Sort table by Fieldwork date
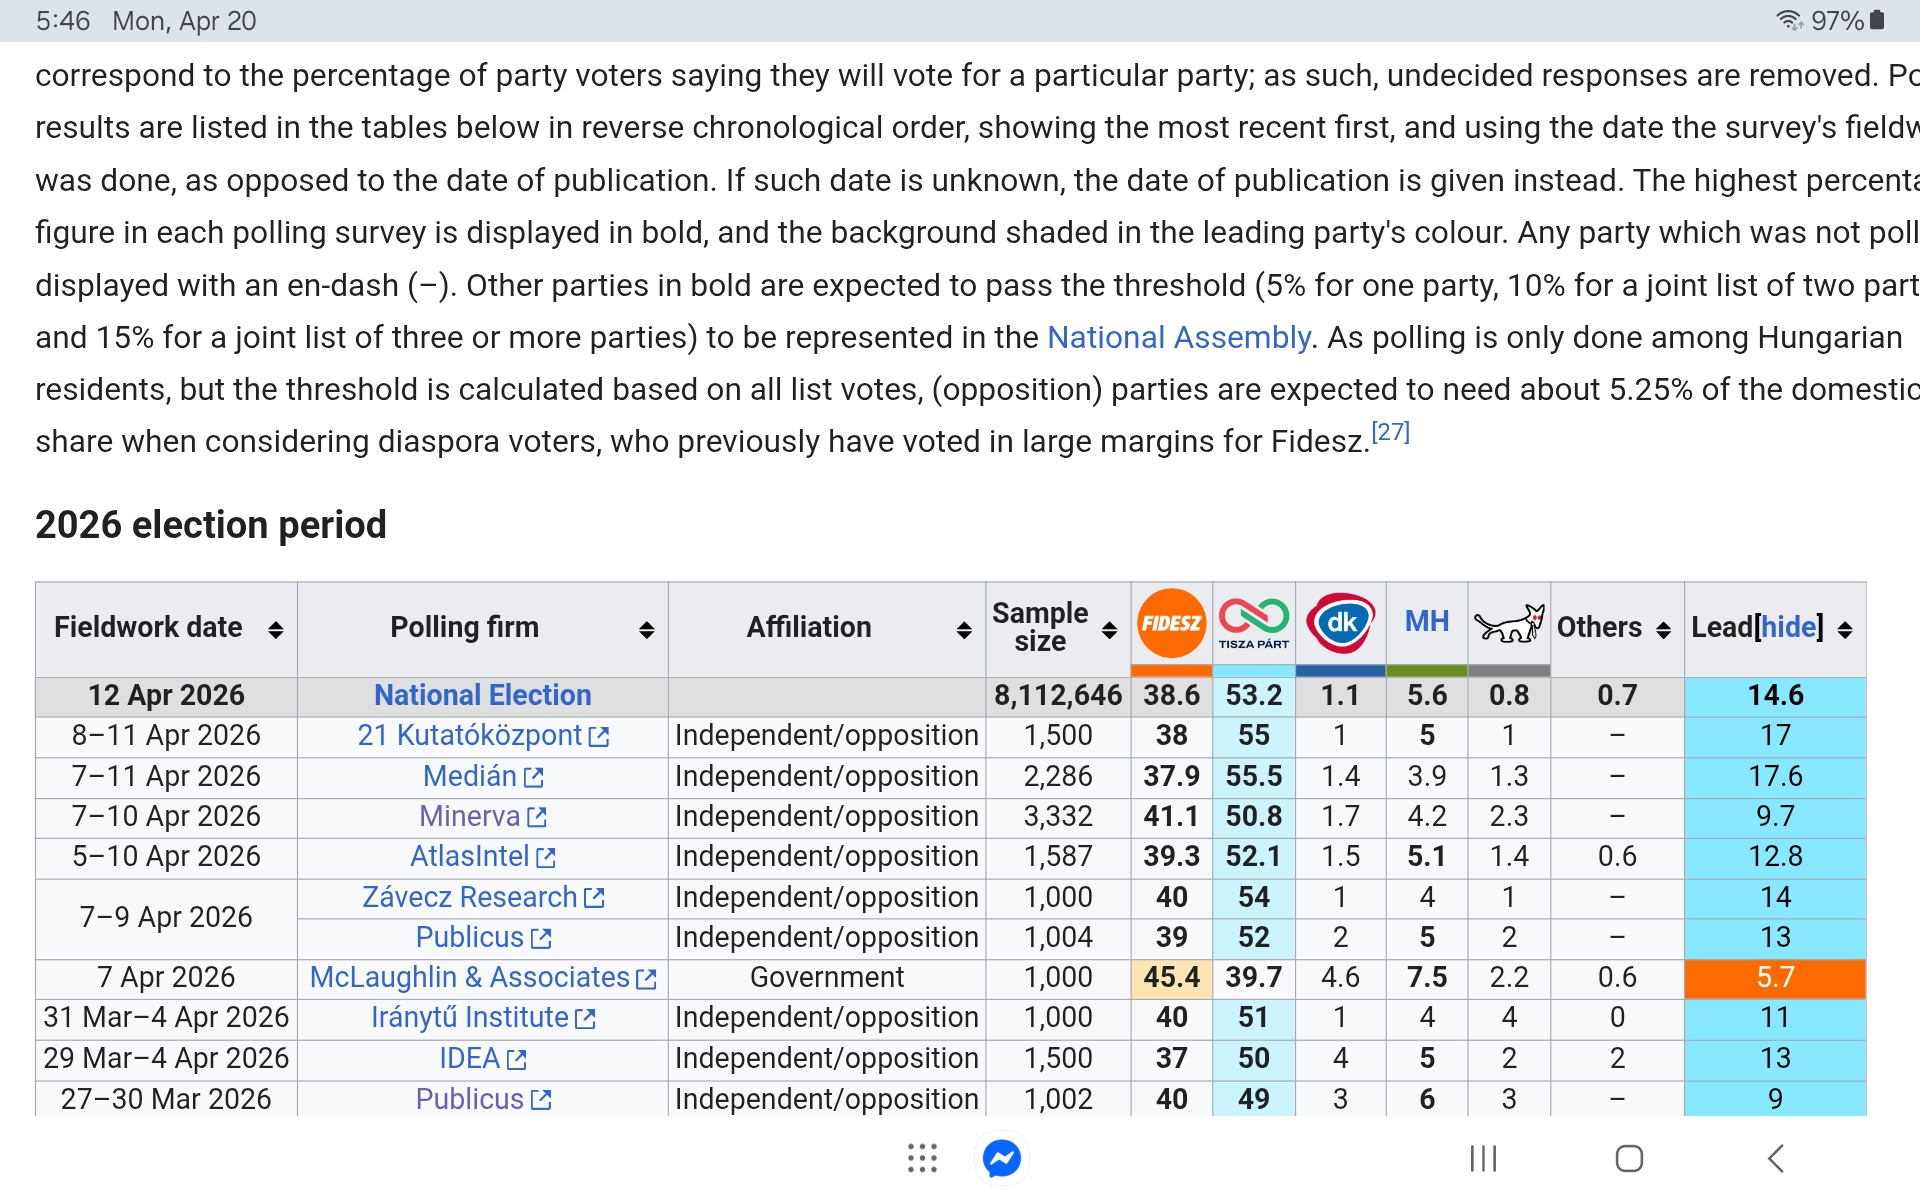 tap(276, 630)
